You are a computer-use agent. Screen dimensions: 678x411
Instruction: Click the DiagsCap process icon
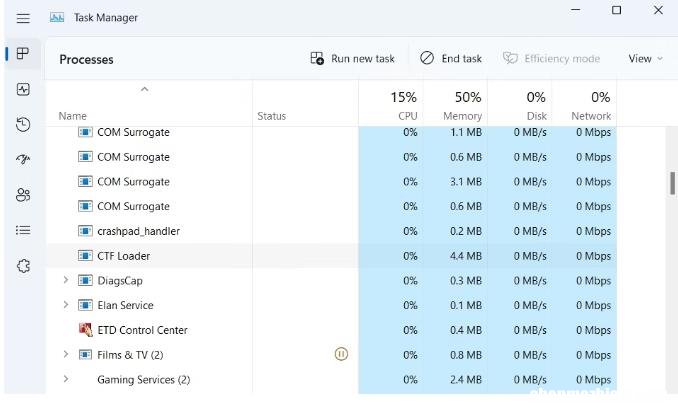85,280
